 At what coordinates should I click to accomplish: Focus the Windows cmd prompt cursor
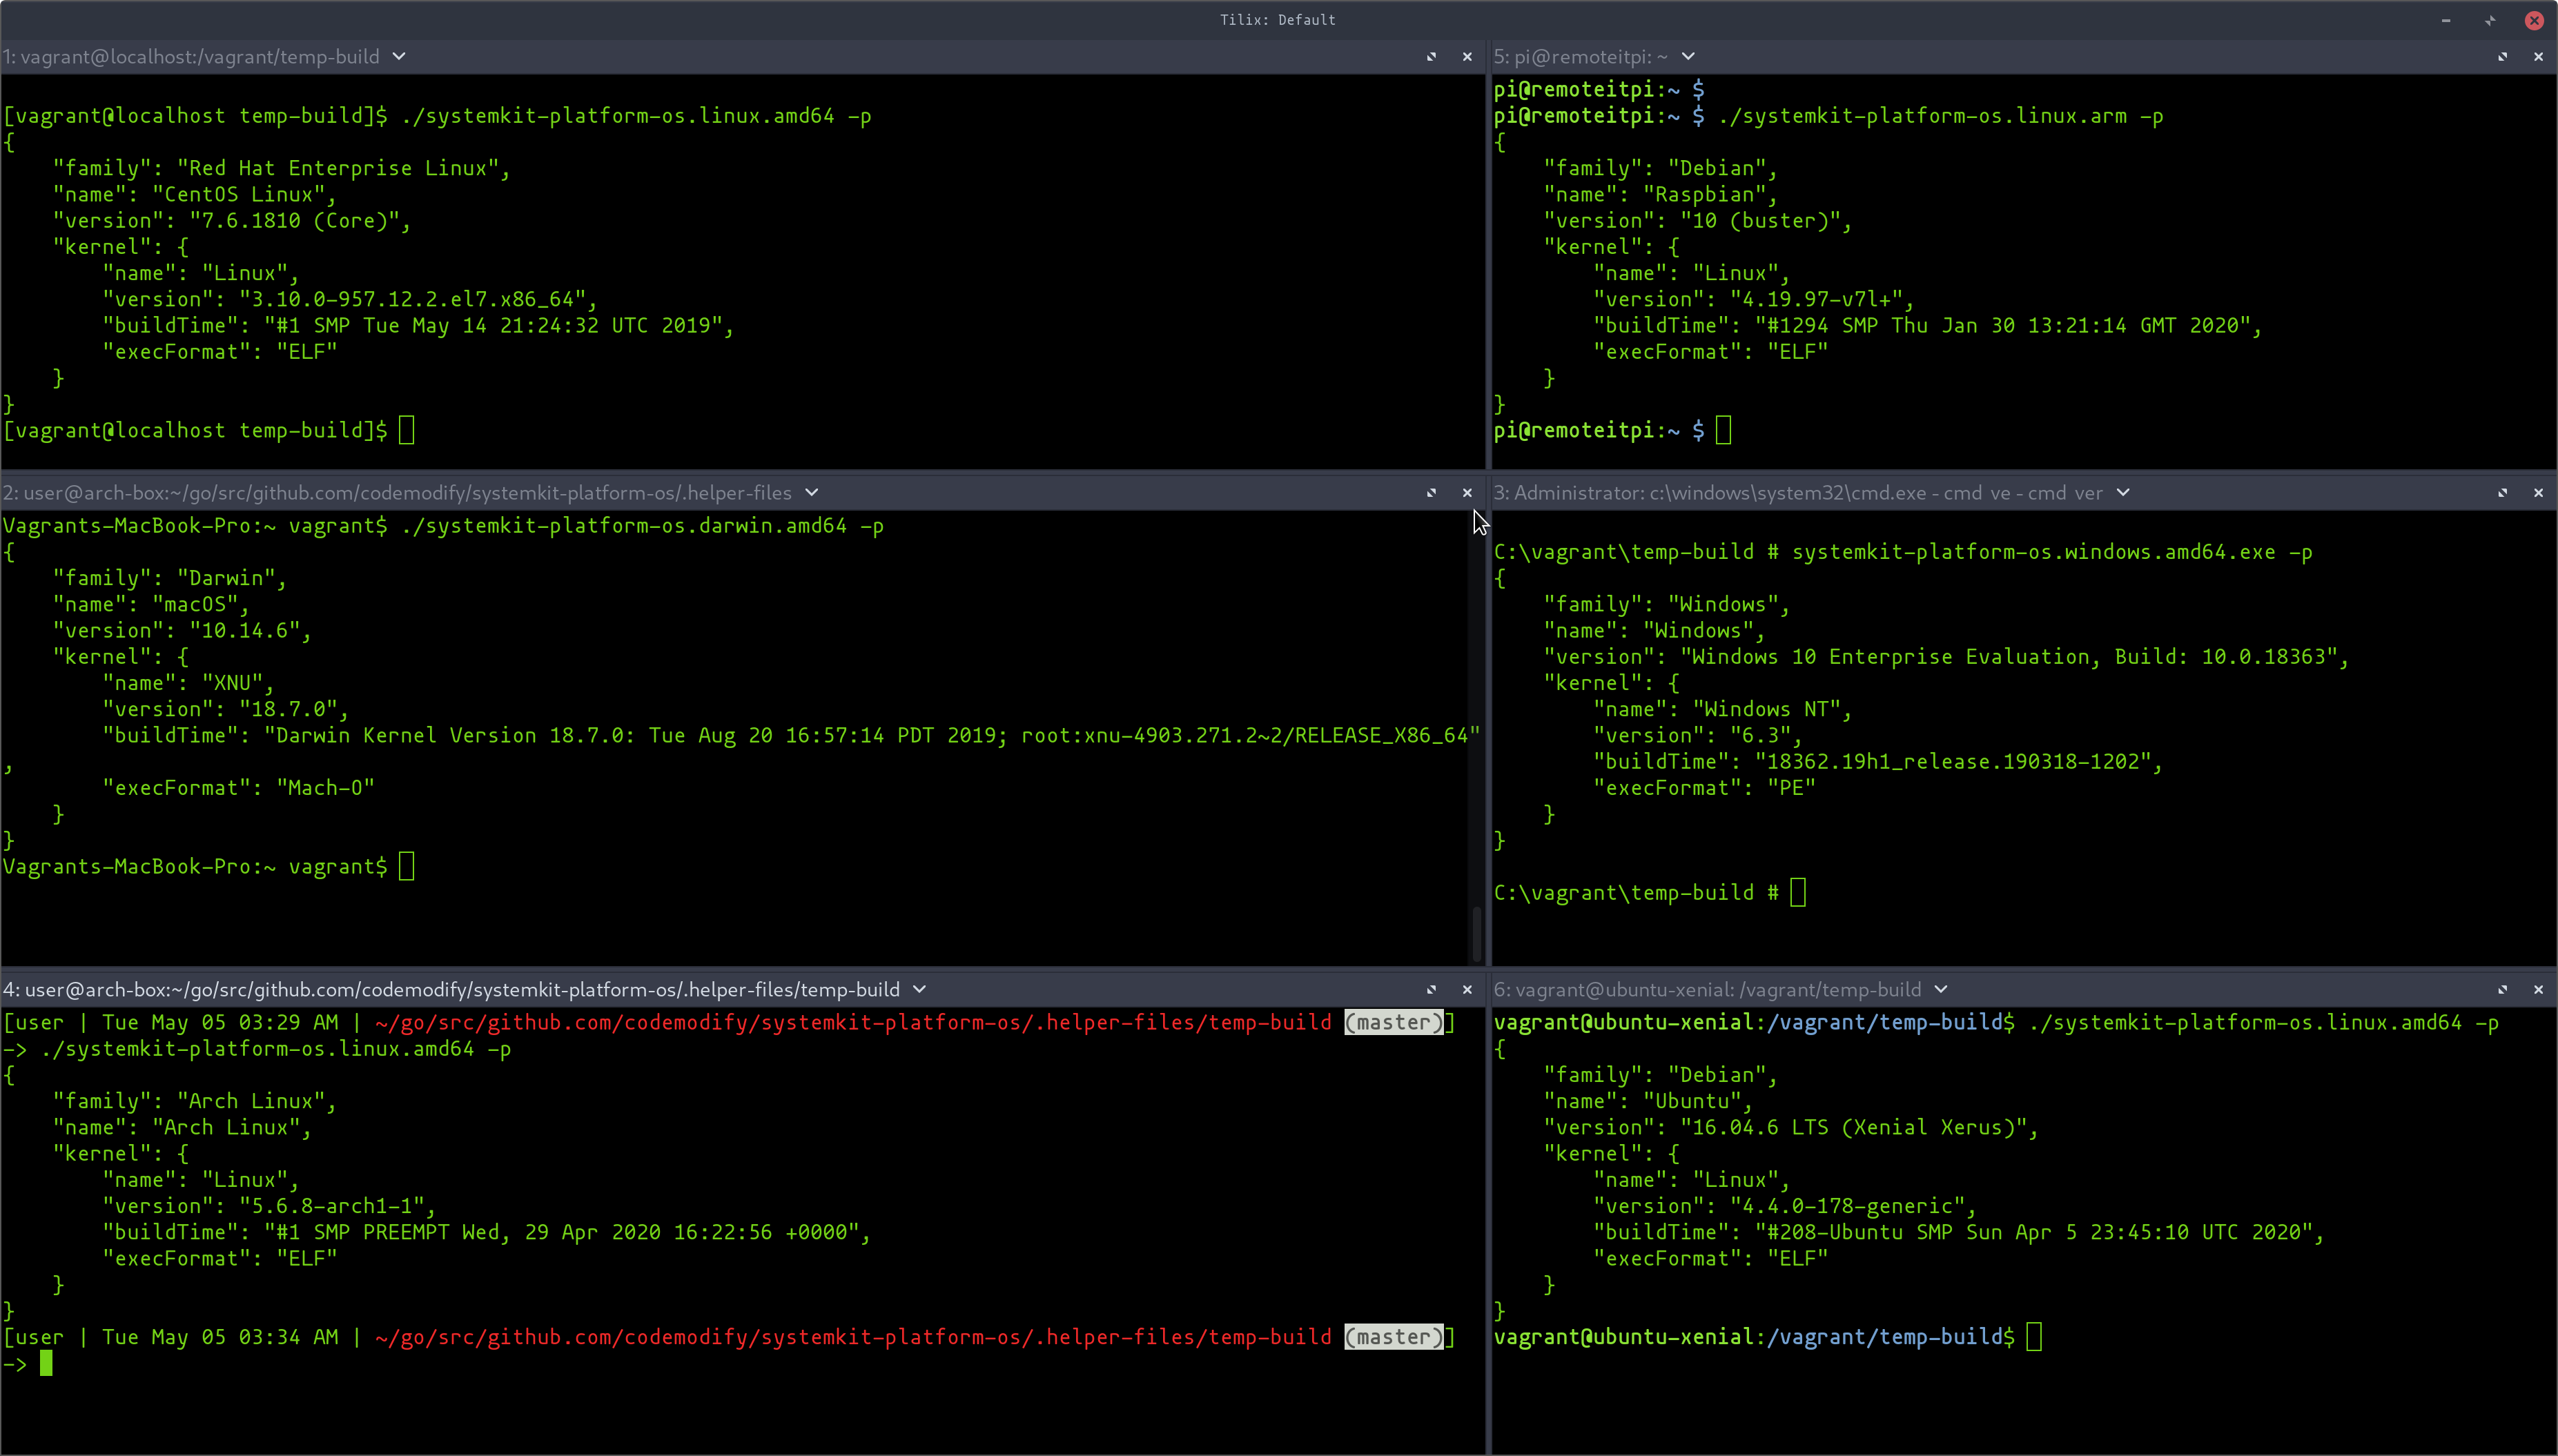pyautogui.click(x=1798, y=893)
